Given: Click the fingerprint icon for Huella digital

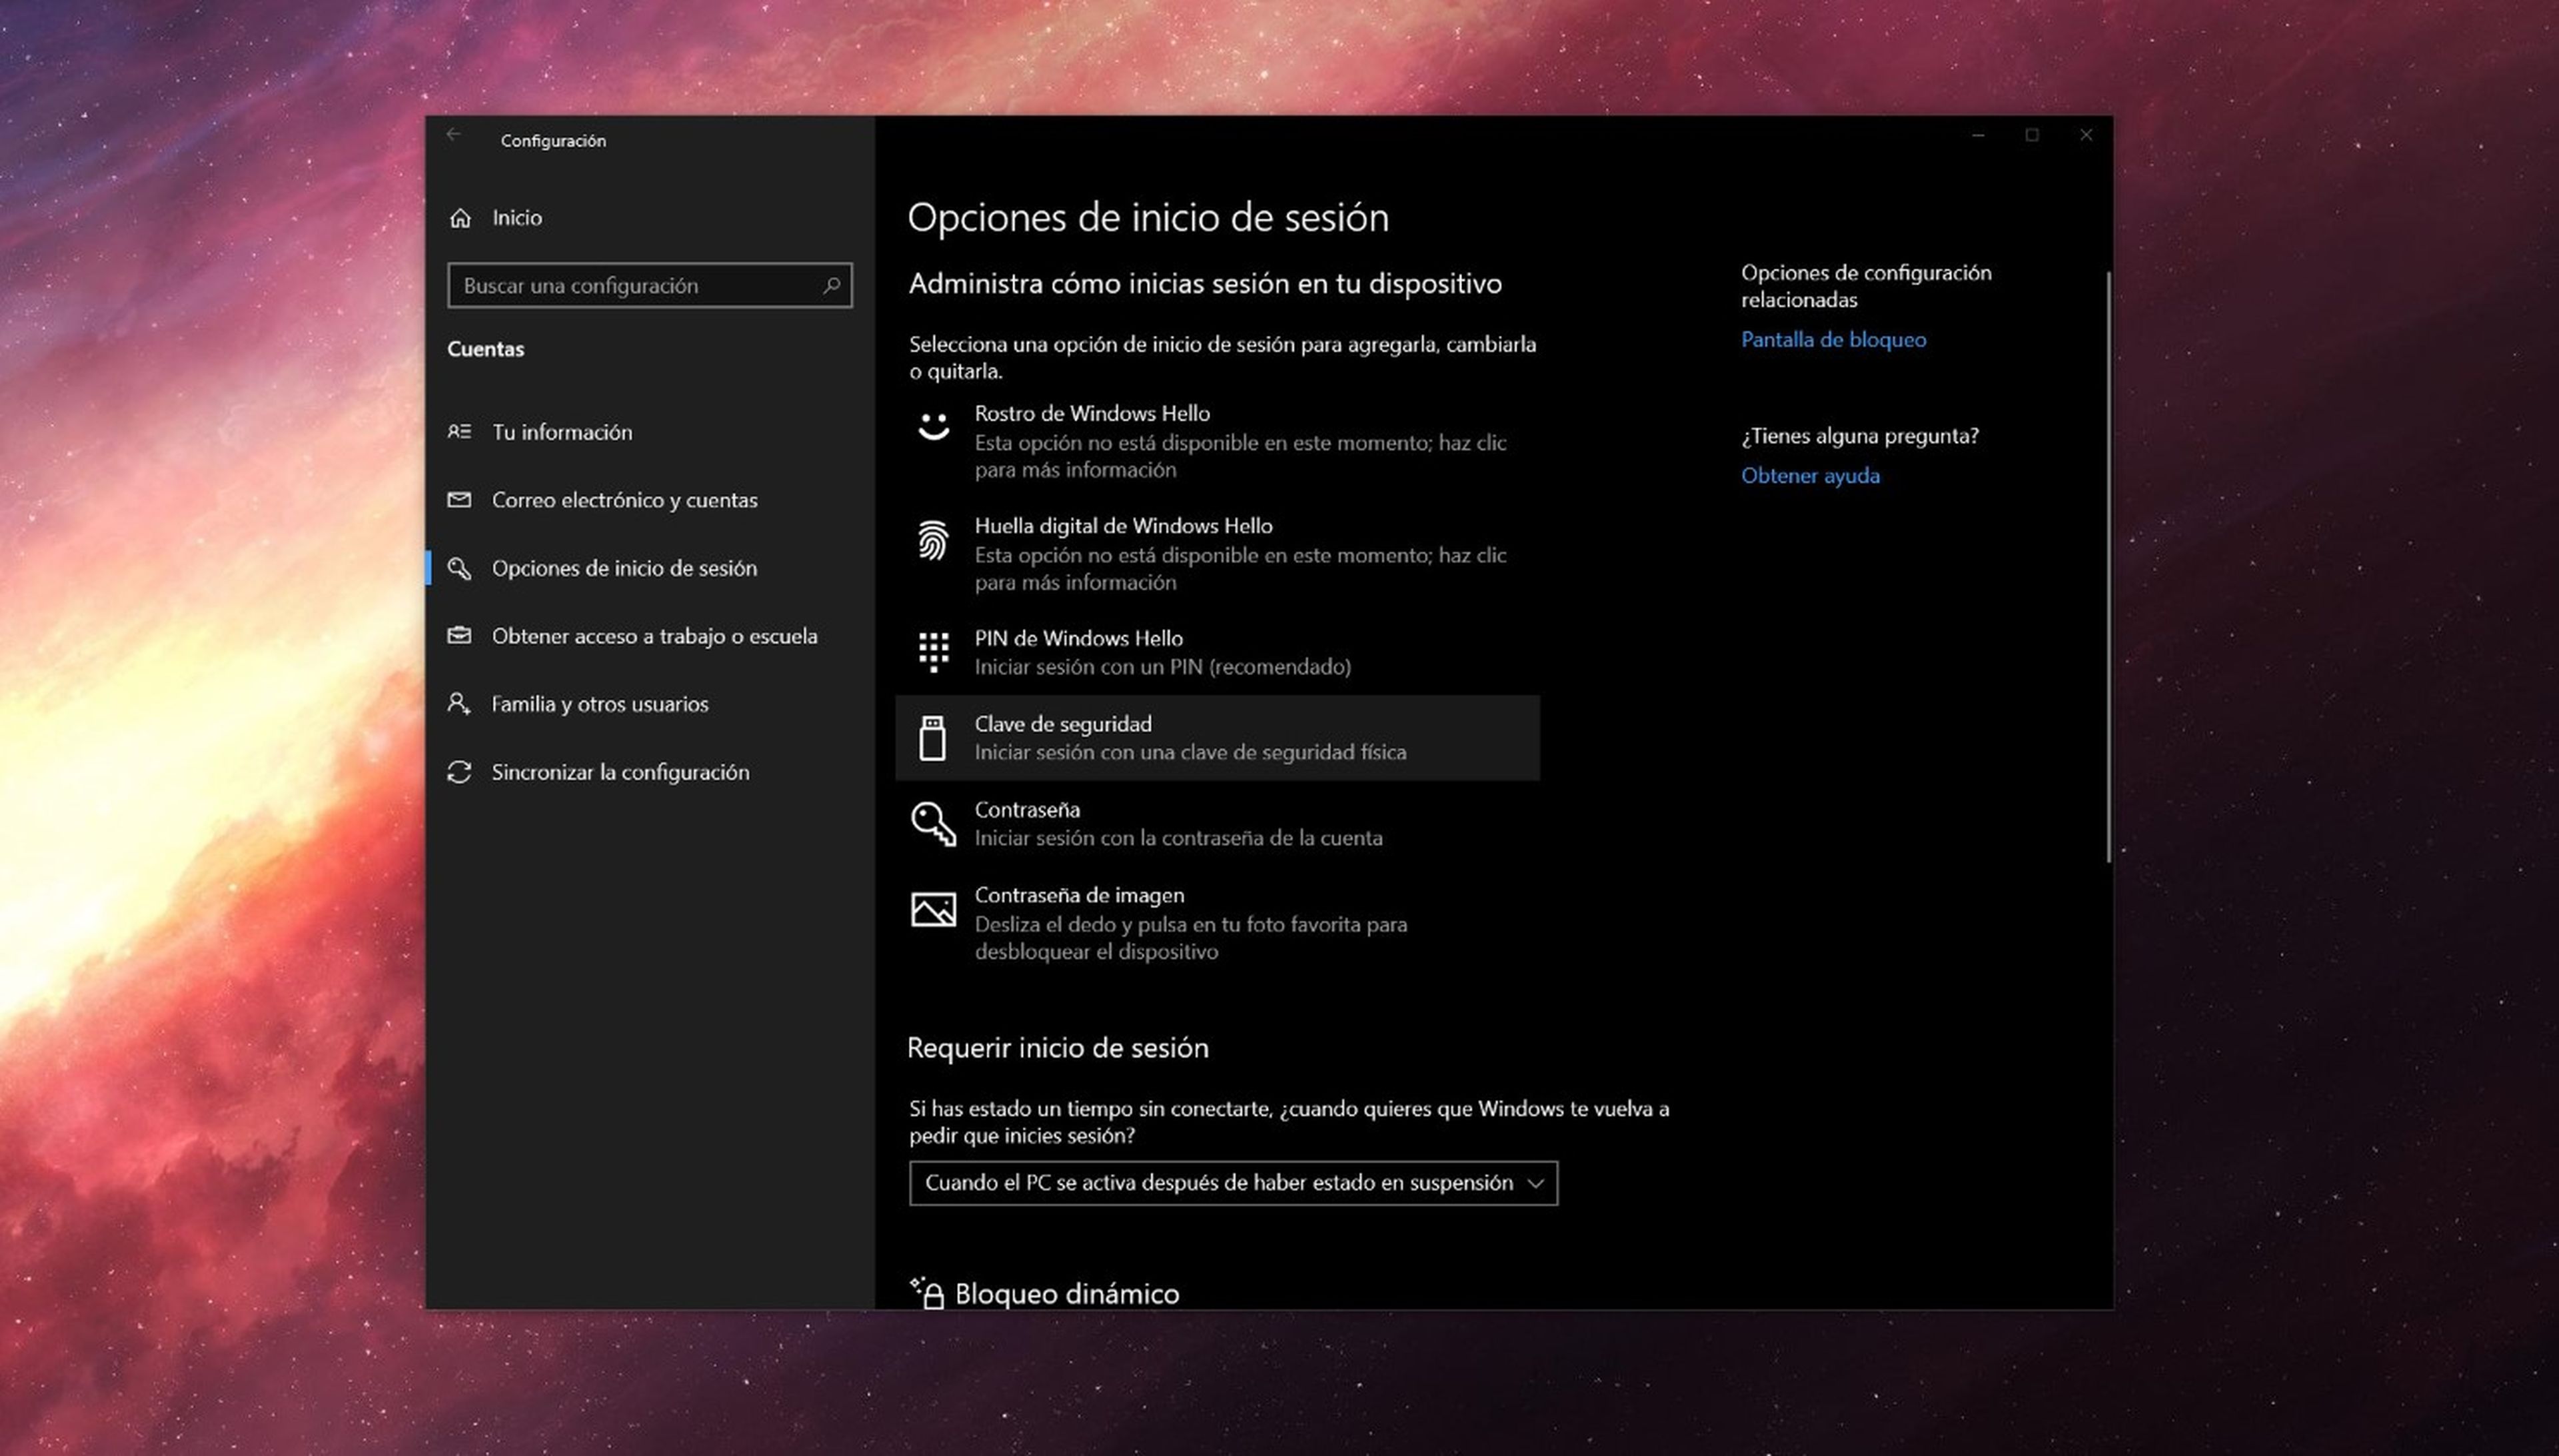Looking at the screenshot, I should click(x=933, y=540).
